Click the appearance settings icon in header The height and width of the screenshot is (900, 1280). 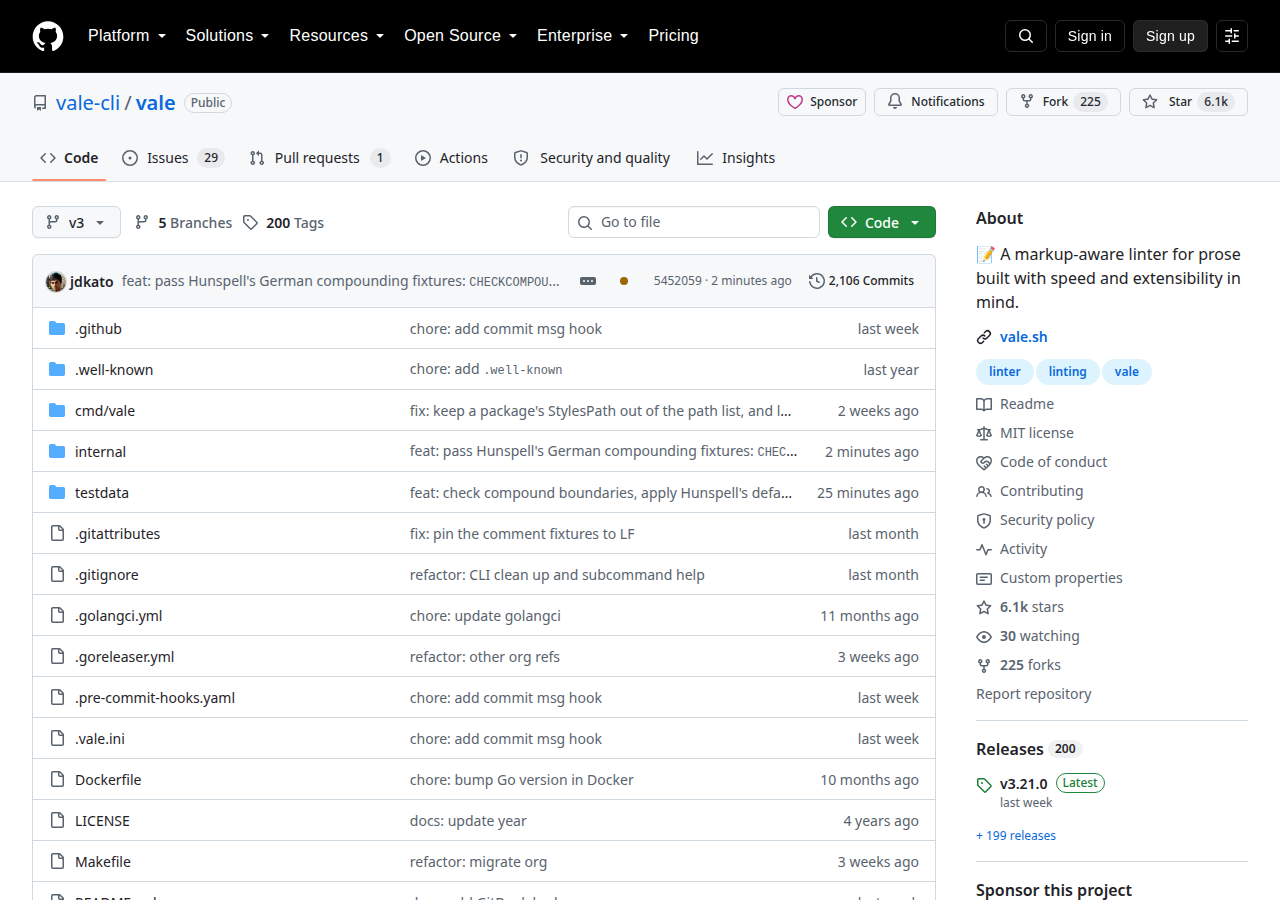pos(1232,36)
